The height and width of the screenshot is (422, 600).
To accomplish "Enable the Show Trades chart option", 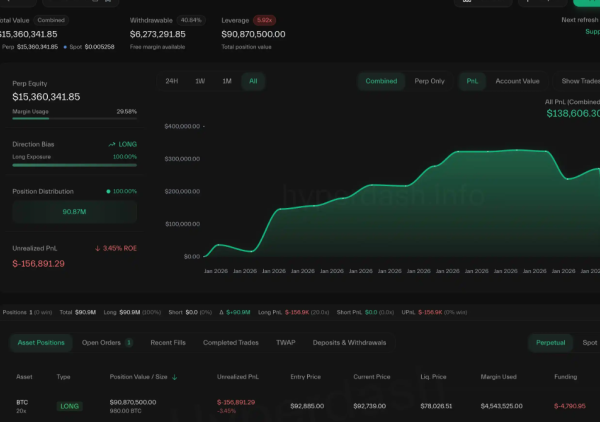I will (580, 81).
